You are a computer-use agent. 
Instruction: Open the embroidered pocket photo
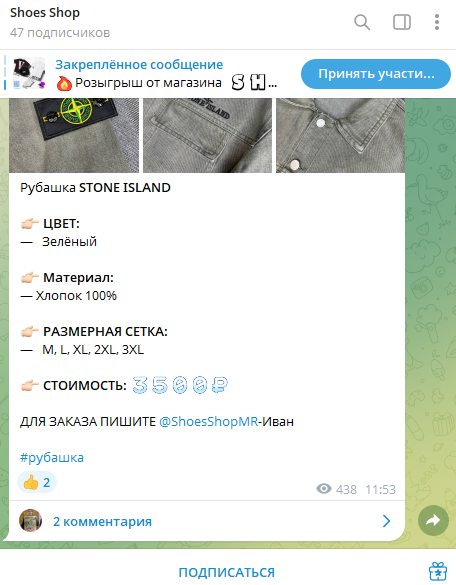[207, 135]
